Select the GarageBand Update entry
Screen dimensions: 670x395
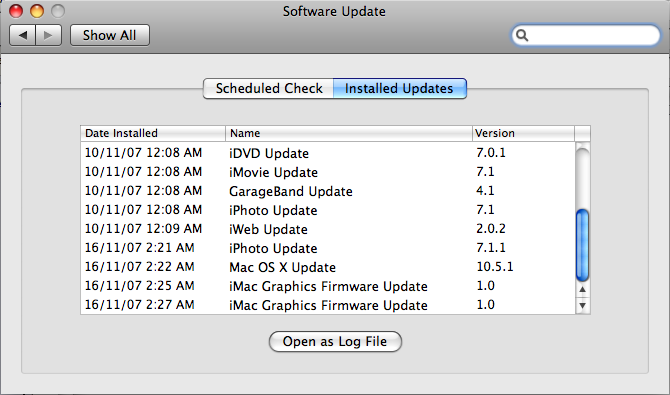click(328, 191)
